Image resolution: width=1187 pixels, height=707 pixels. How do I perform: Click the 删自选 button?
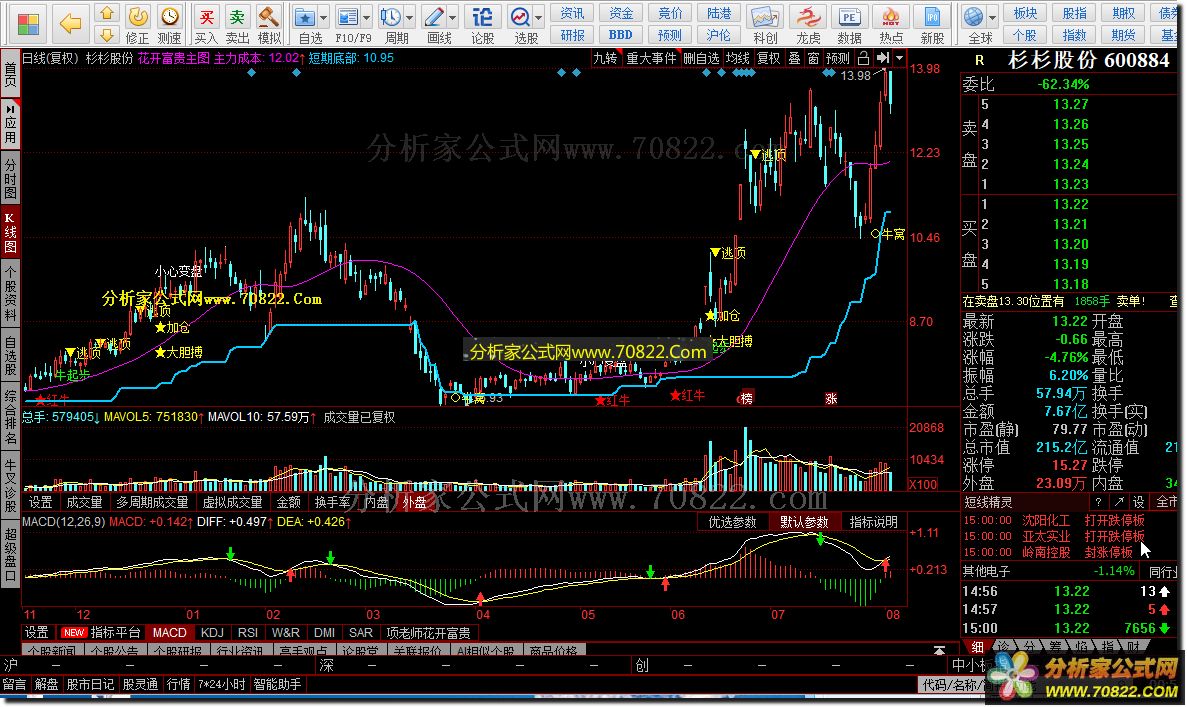[701, 58]
